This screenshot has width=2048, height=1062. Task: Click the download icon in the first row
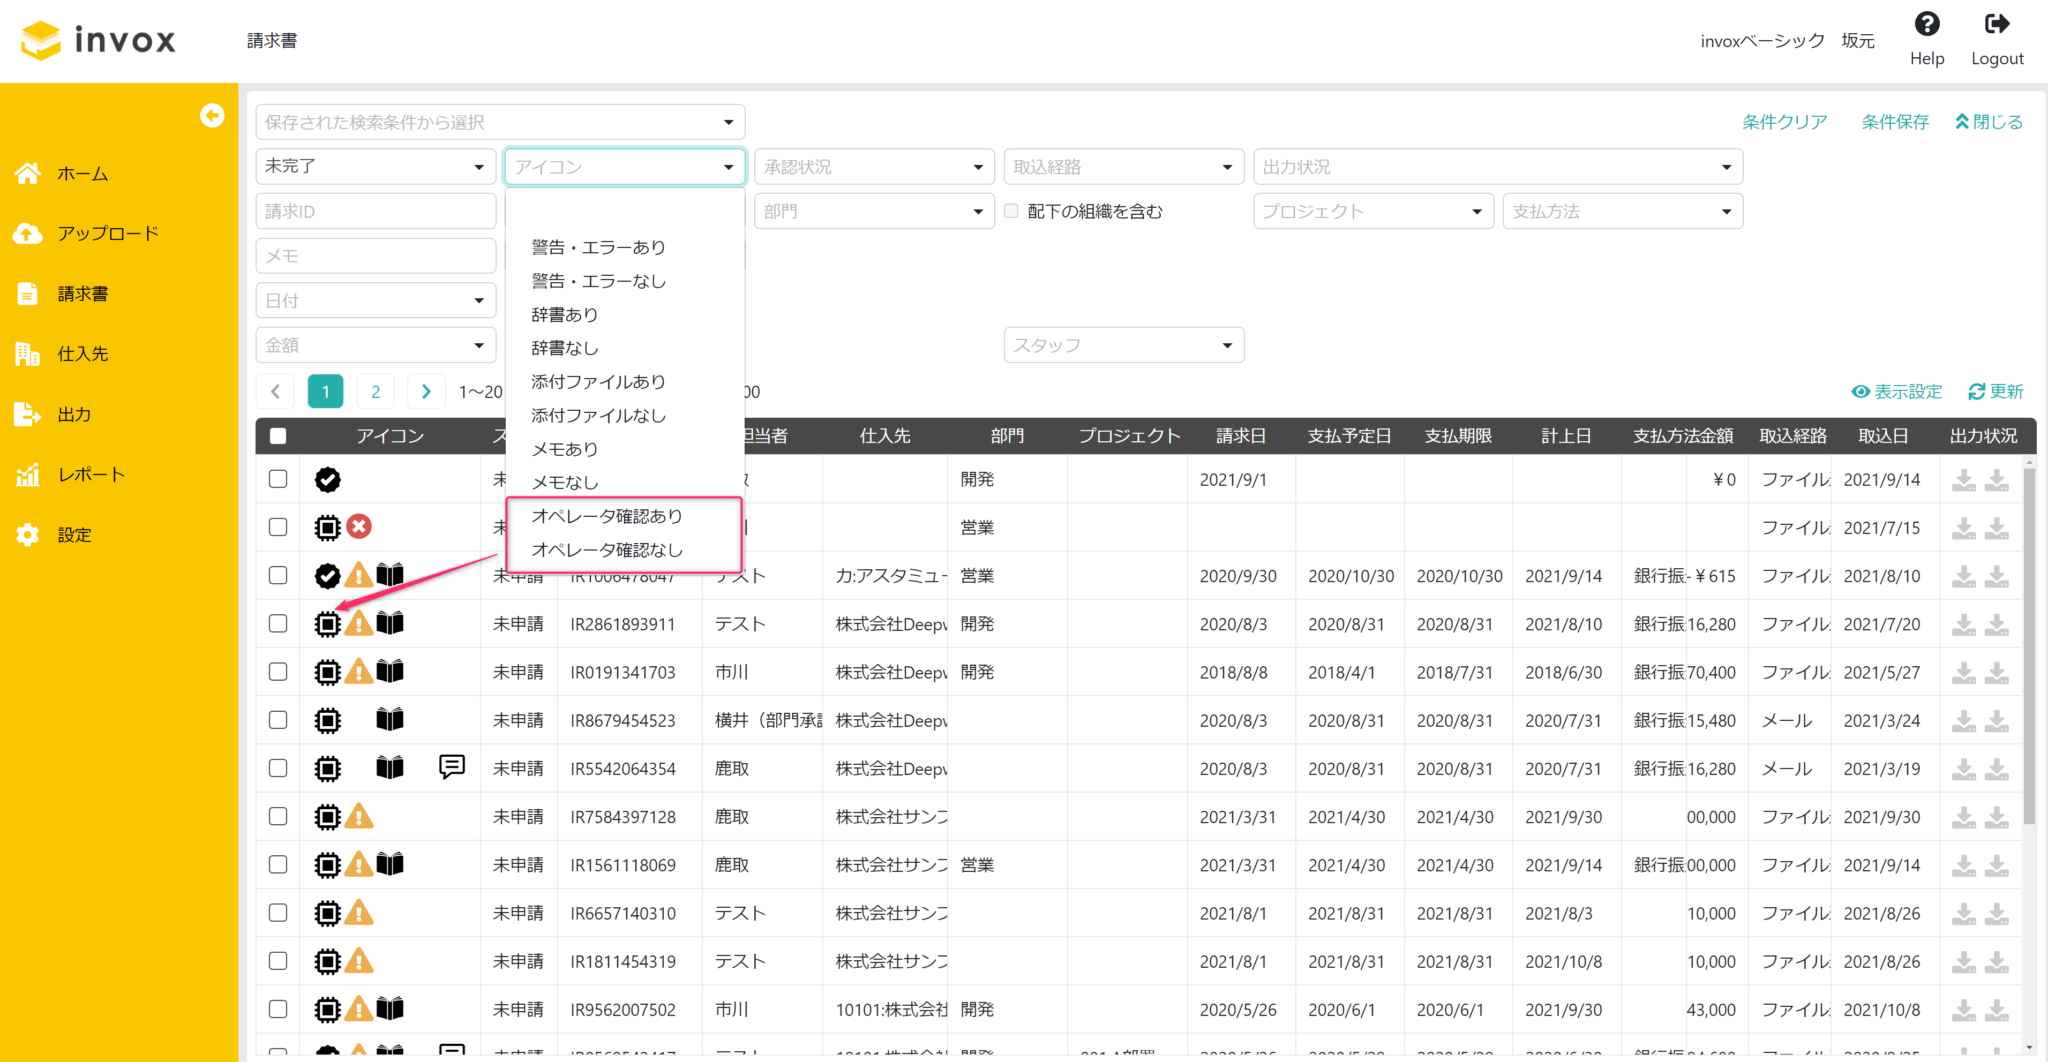[x=1963, y=479]
